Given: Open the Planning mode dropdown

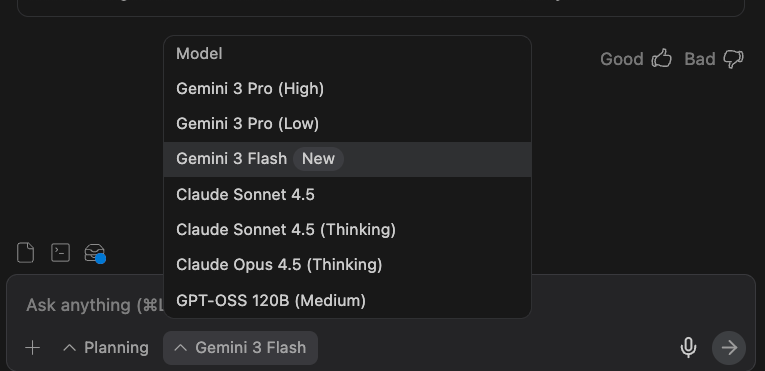Looking at the screenshot, I should pyautogui.click(x=106, y=348).
